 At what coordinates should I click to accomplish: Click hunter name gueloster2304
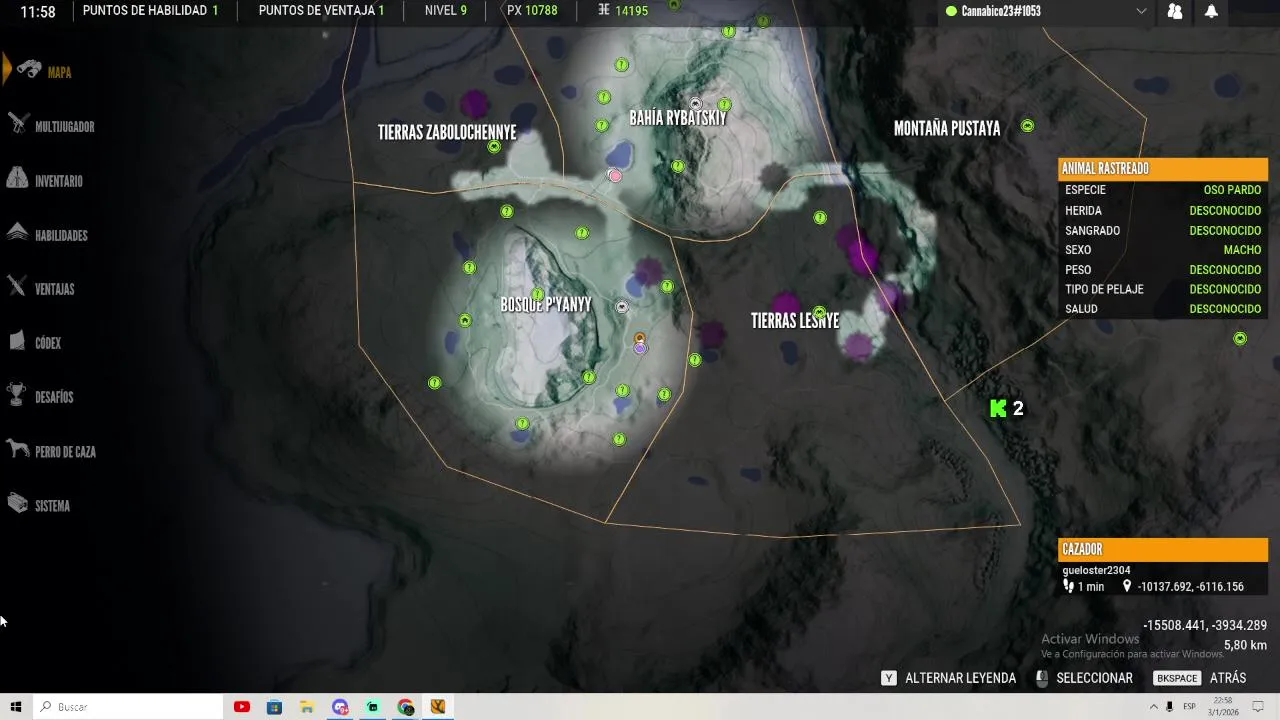pyautogui.click(x=1096, y=570)
